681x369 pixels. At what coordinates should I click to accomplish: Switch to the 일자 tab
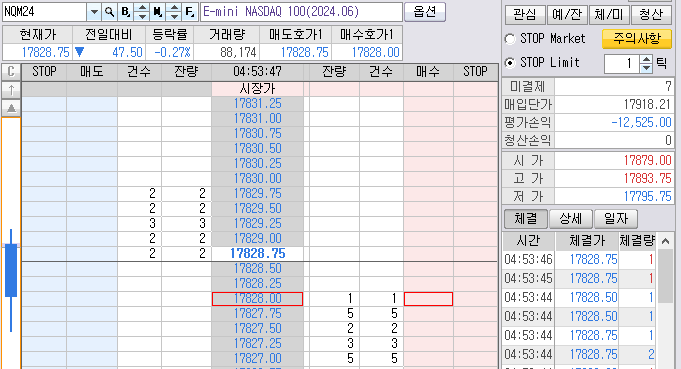(616, 219)
